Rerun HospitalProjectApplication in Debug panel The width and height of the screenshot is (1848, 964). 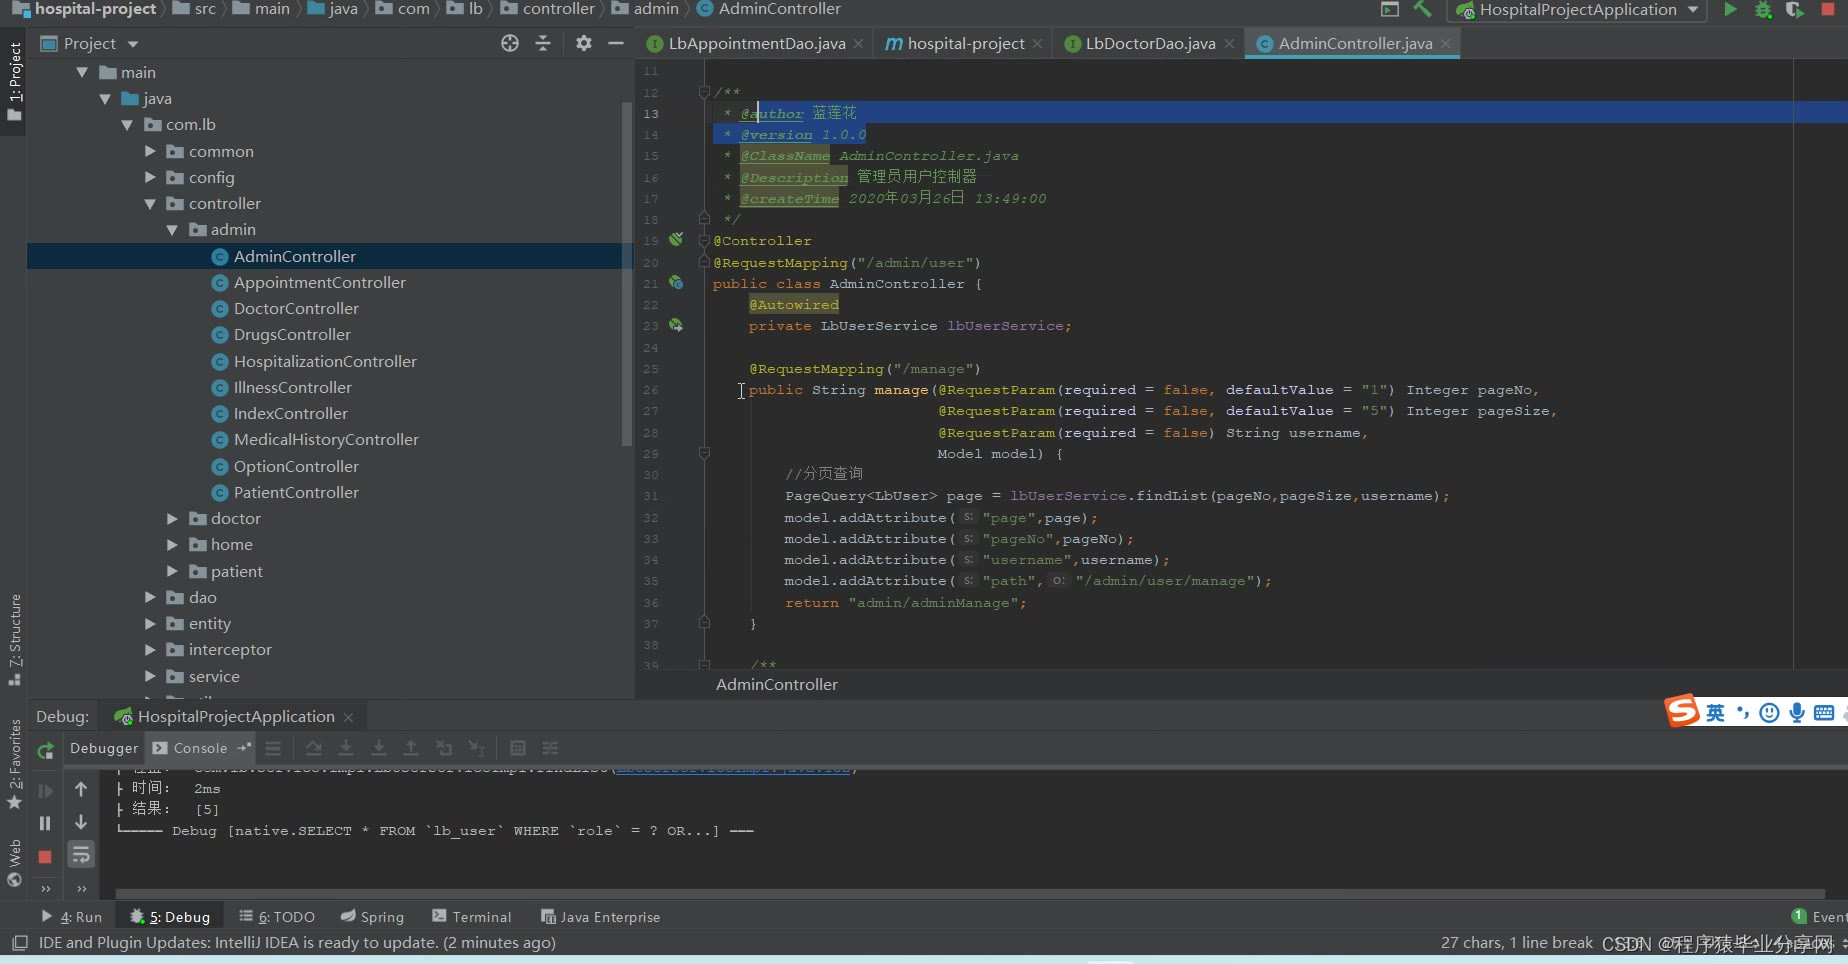tap(45, 750)
